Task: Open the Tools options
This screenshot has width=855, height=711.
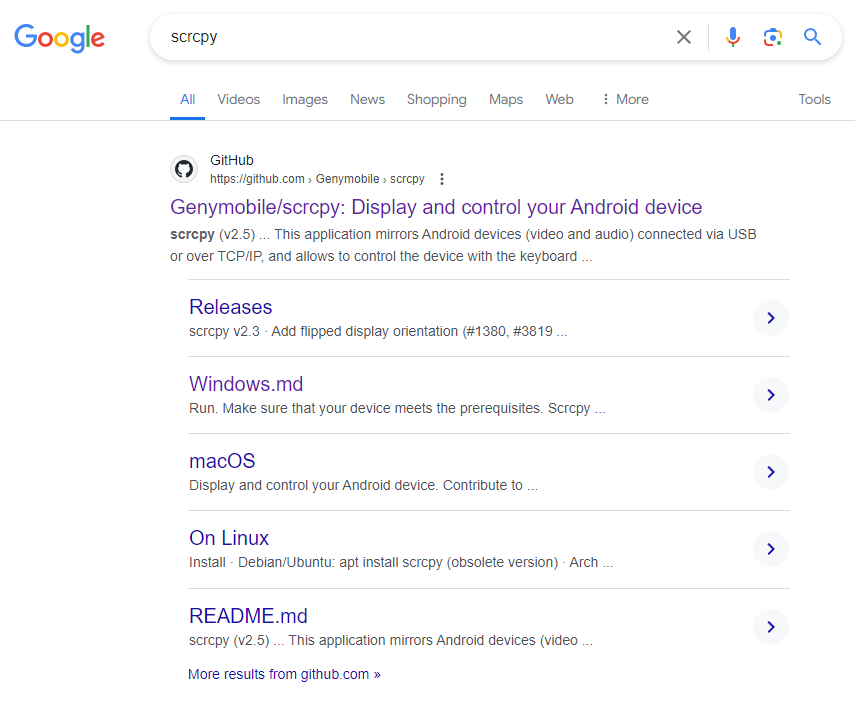Action: (x=814, y=99)
